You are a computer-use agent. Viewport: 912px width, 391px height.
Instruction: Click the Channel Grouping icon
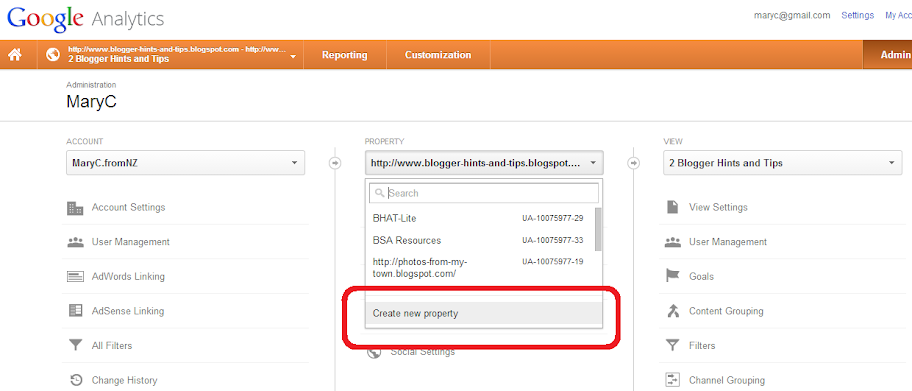point(672,381)
